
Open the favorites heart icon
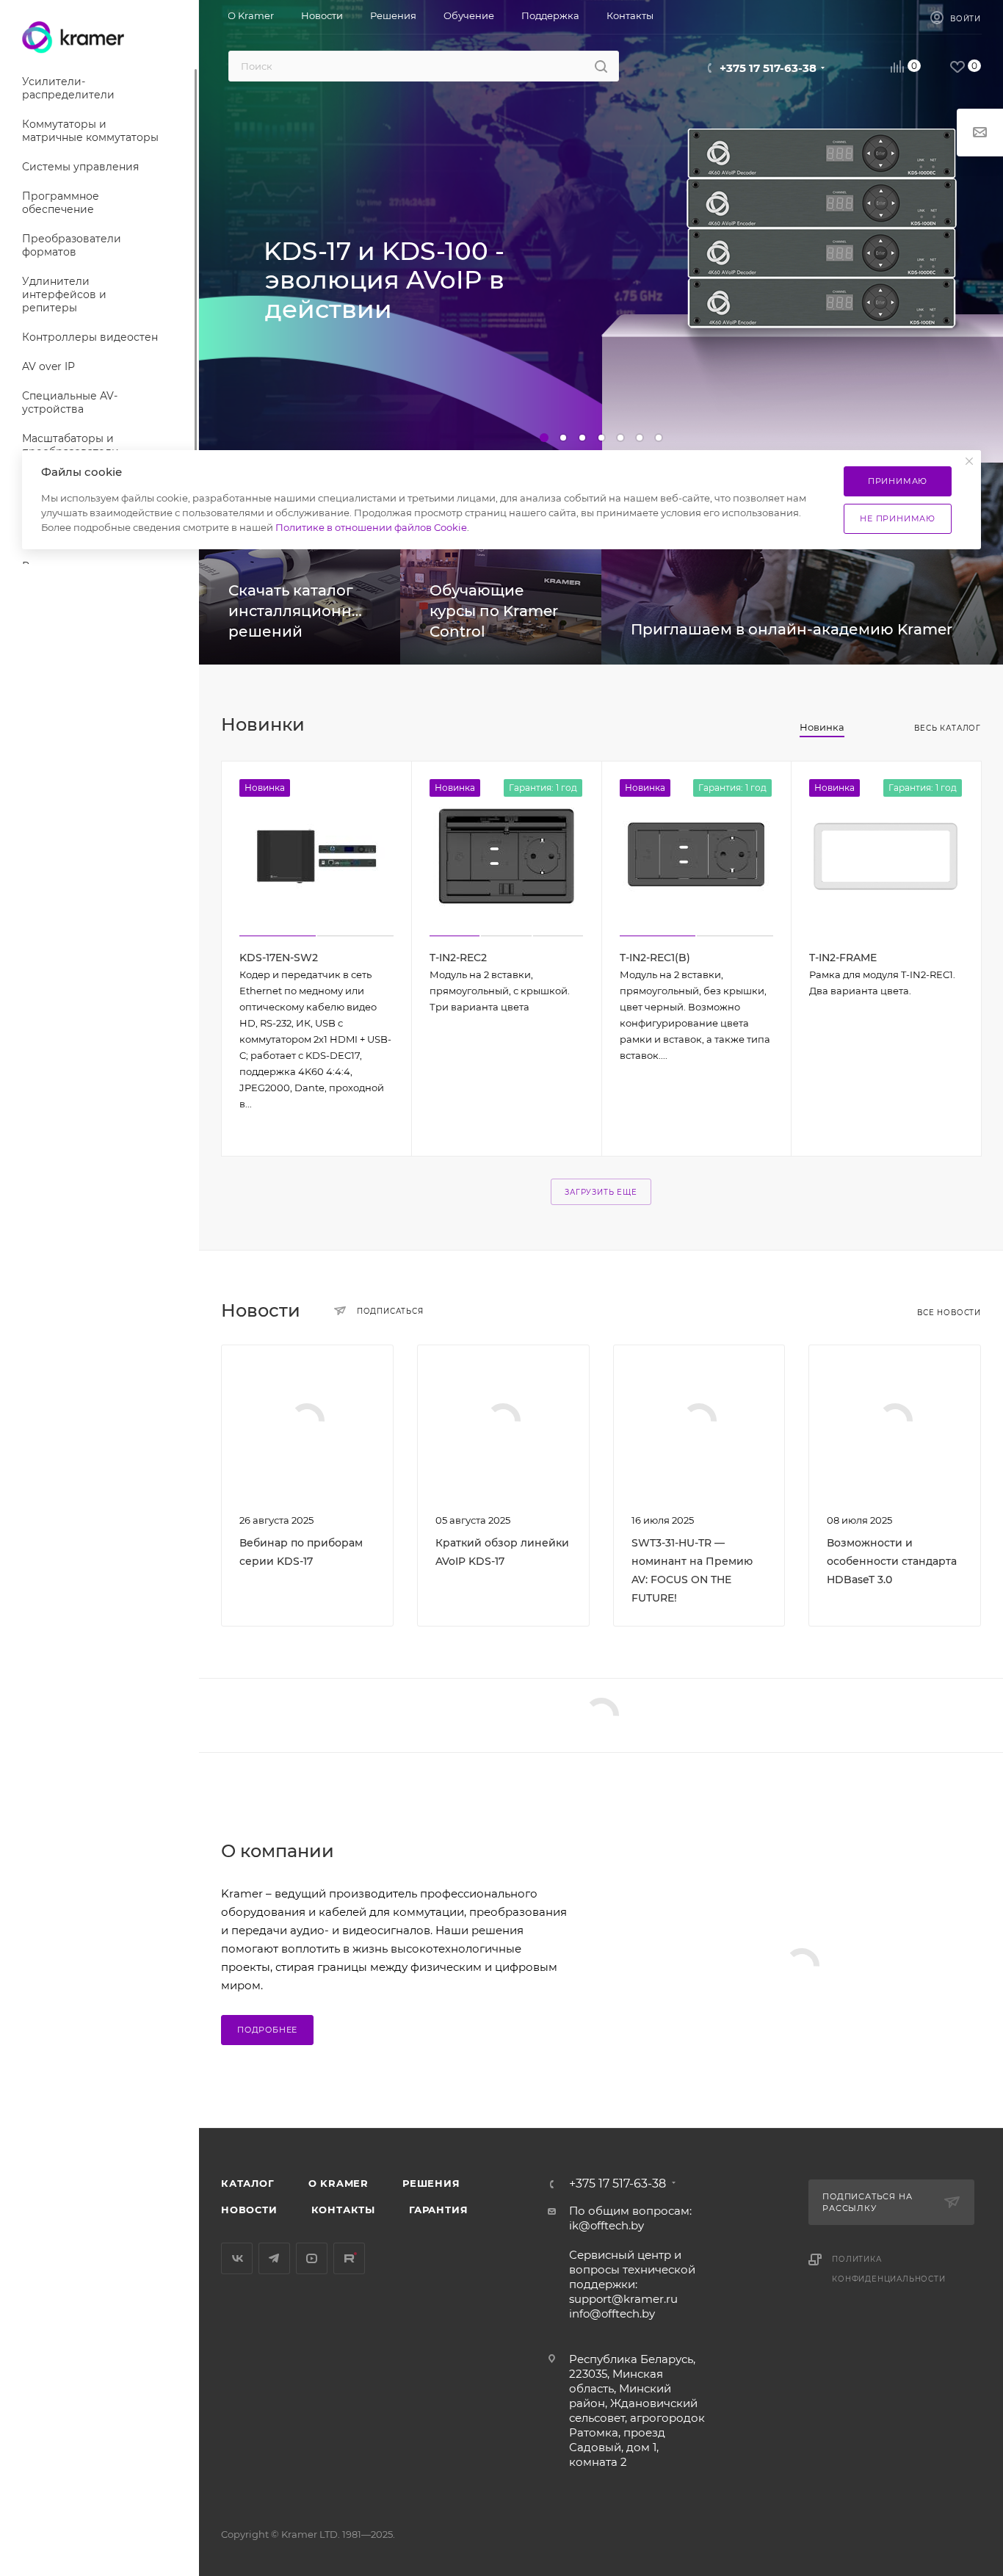tap(957, 67)
